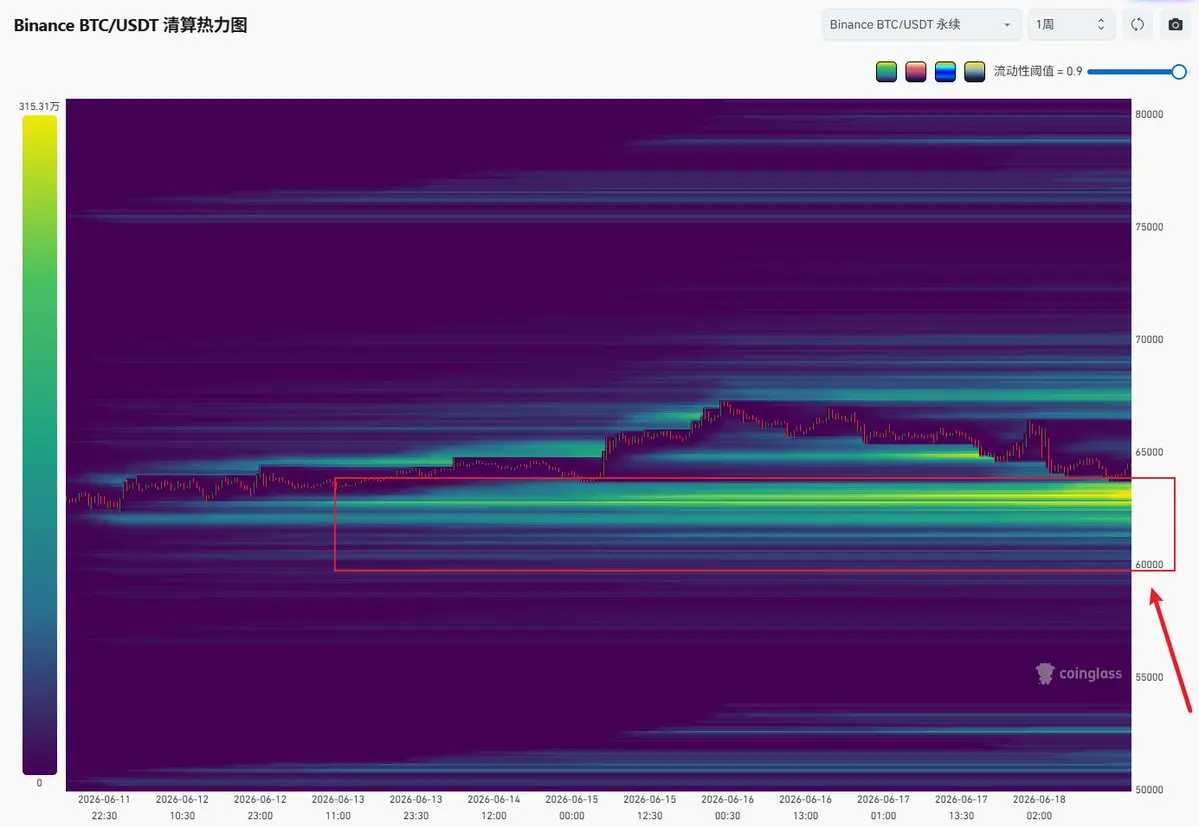
Task: Select the green-yellow viridis color scheme
Action: click(886, 72)
